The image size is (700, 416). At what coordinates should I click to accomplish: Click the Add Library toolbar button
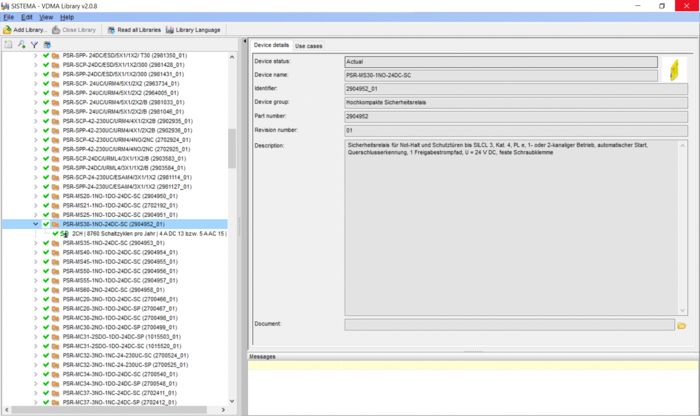pyautogui.click(x=25, y=30)
